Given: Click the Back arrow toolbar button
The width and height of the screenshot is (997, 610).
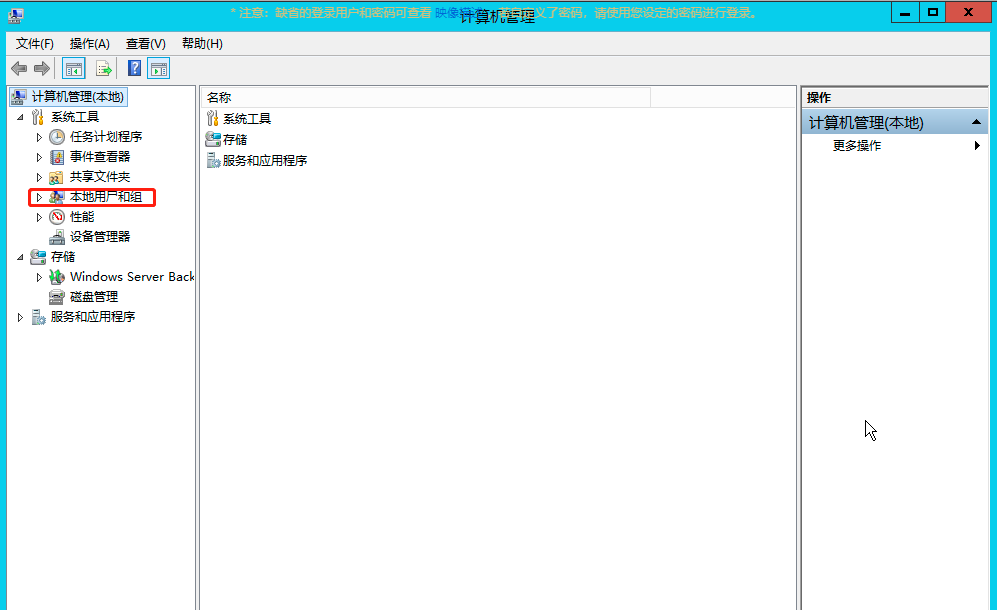Looking at the screenshot, I should [19, 68].
